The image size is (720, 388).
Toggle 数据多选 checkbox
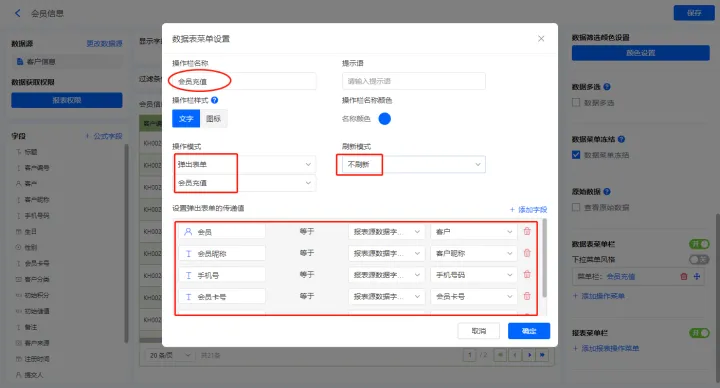pyautogui.click(x=576, y=102)
